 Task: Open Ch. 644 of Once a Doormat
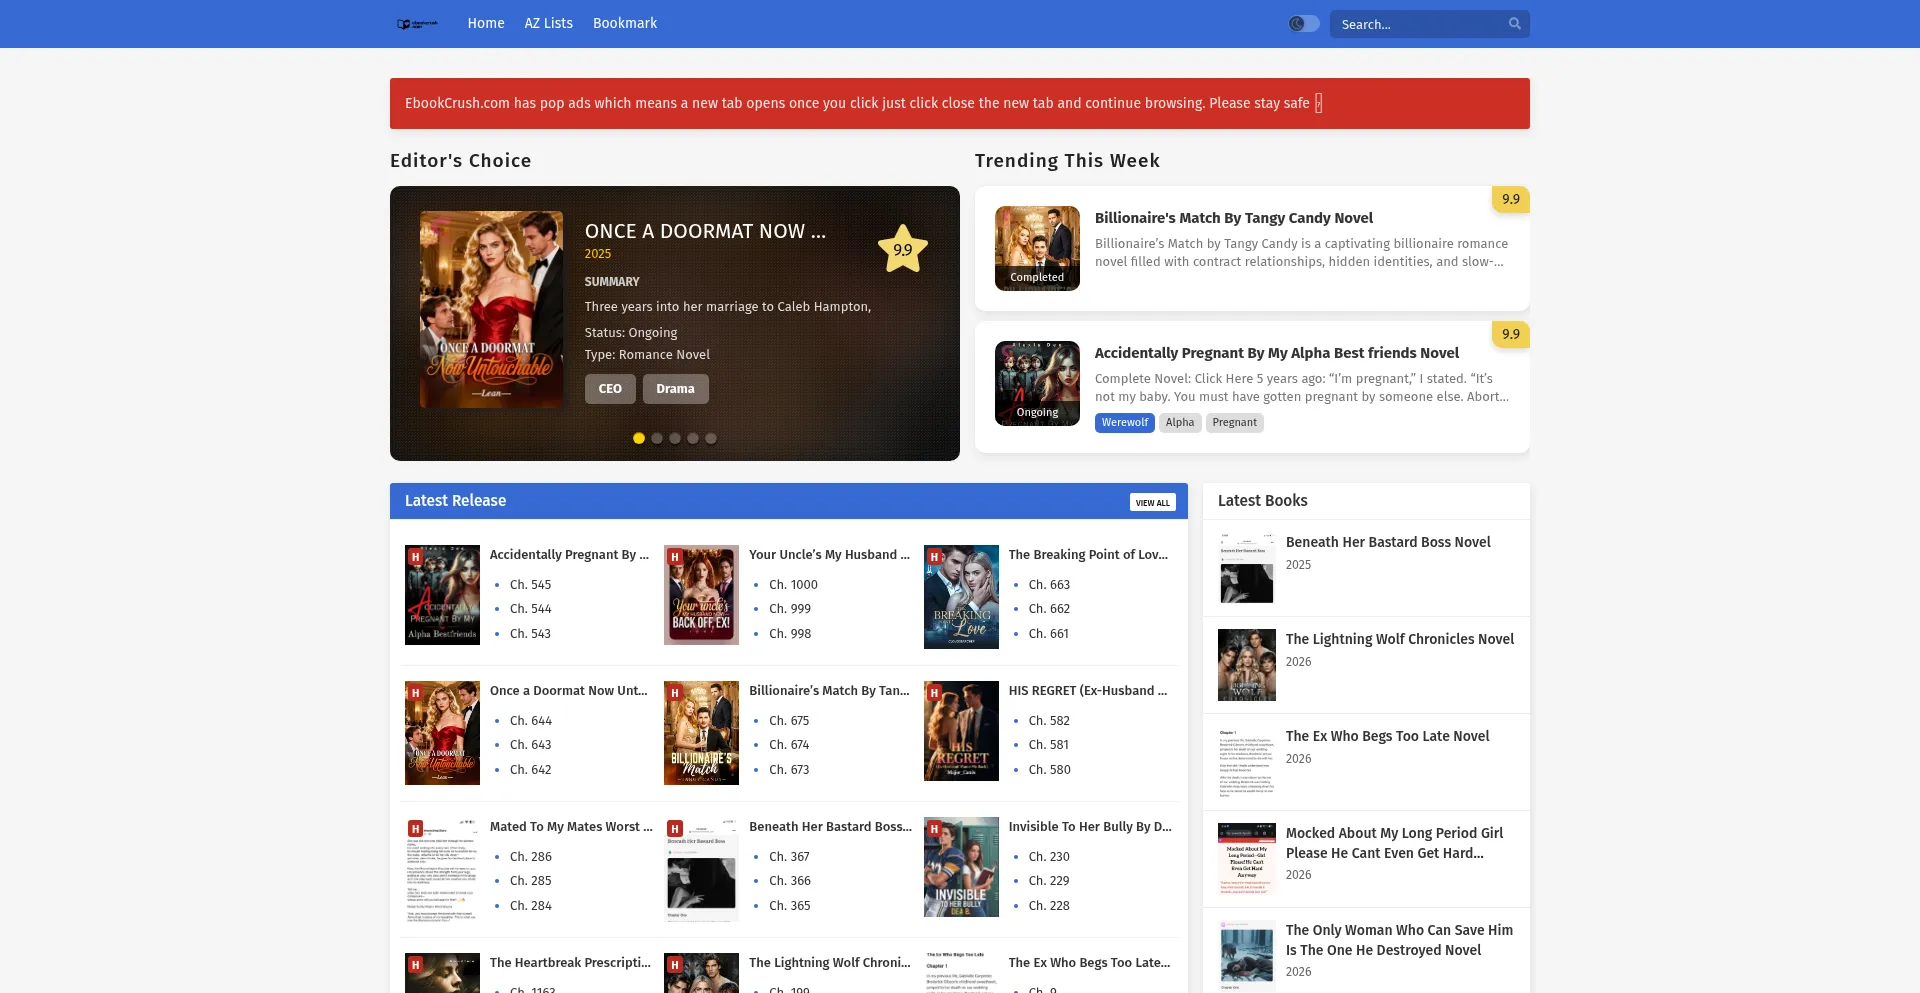pyautogui.click(x=531, y=721)
